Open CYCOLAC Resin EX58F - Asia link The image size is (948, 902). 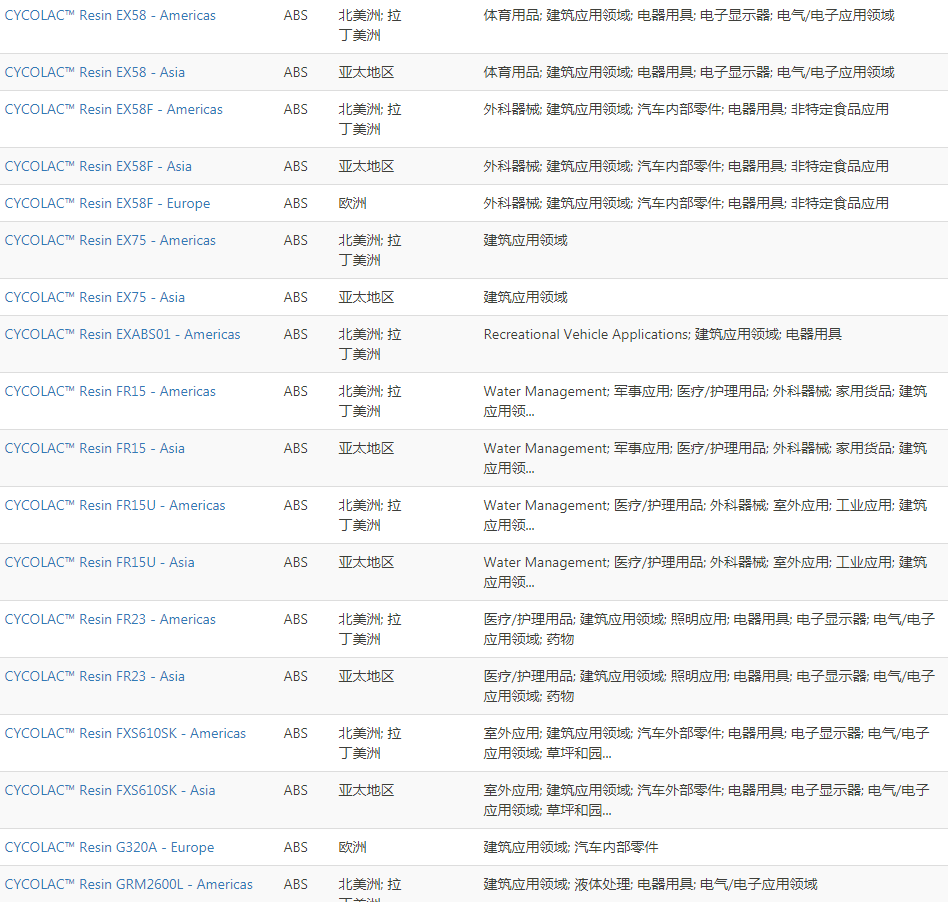pyautogui.click(x=98, y=166)
